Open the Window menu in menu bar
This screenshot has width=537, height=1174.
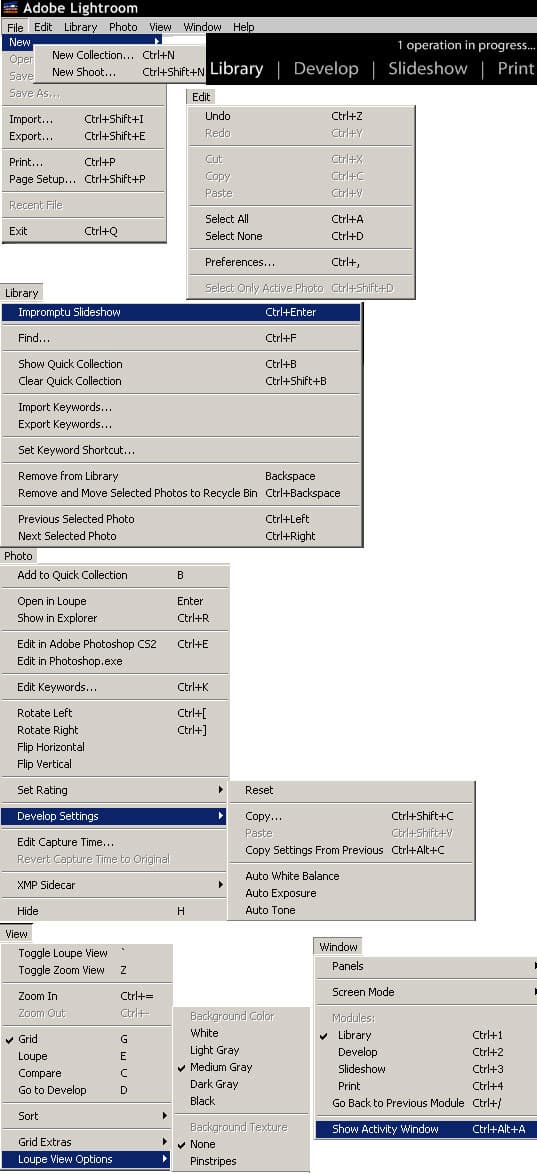pos(202,27)
